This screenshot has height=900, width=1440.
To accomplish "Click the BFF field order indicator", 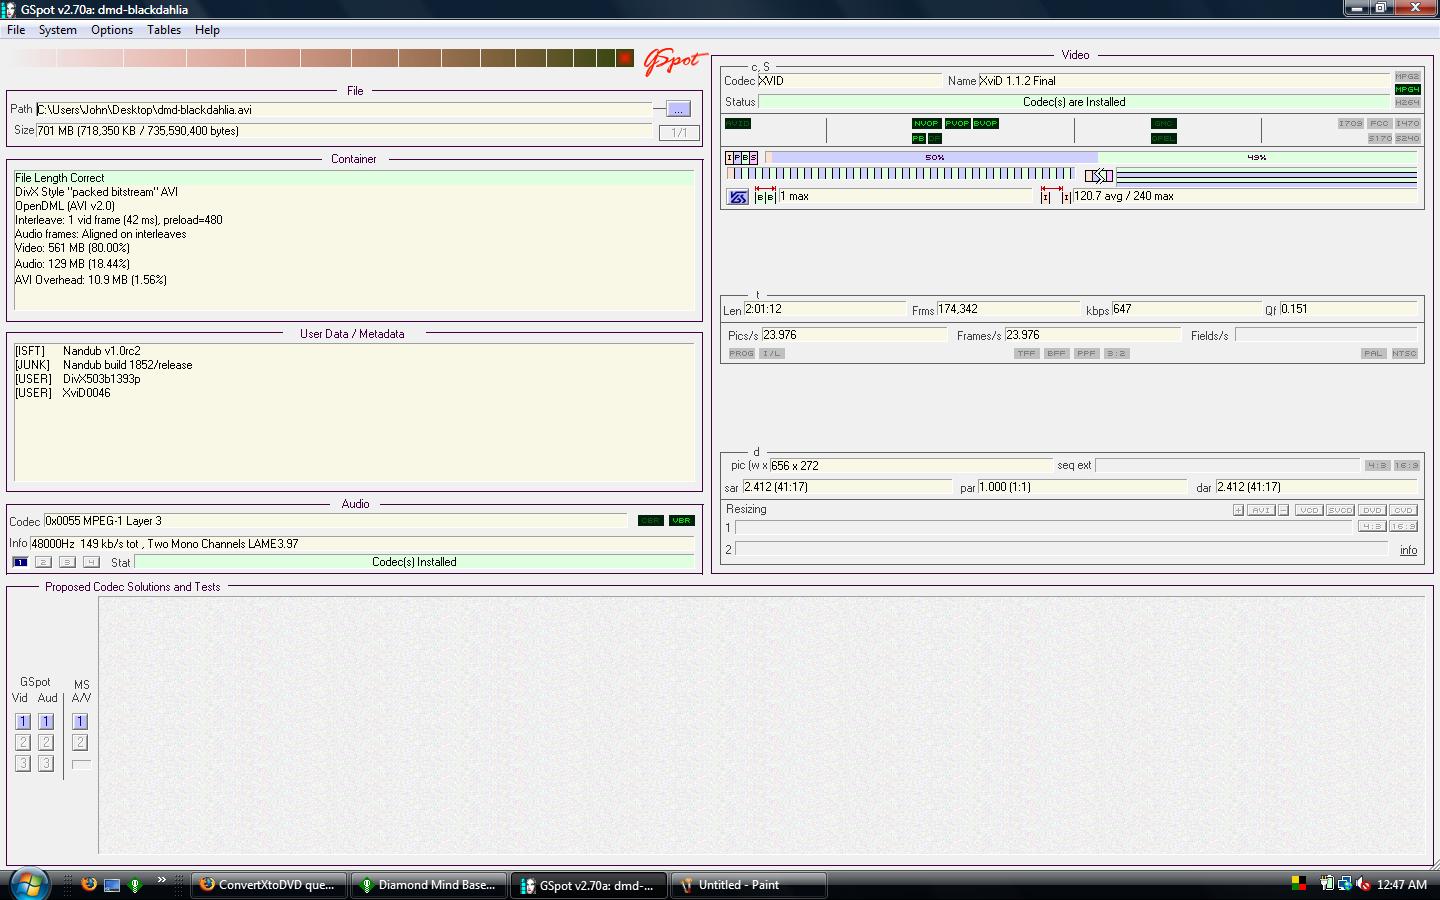I will [x=1056, y=353].
